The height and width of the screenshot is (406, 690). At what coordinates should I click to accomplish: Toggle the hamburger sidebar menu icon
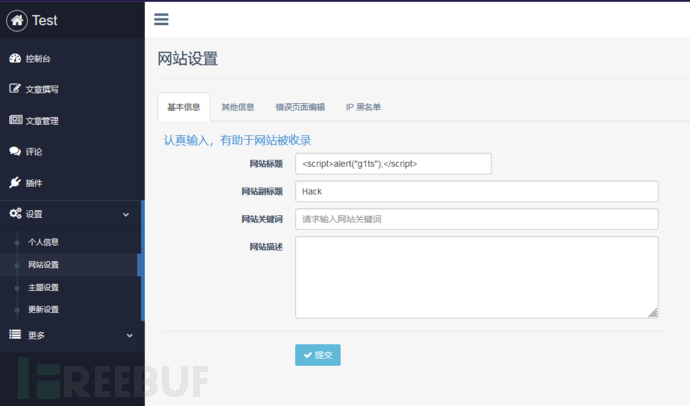point(161,19)
